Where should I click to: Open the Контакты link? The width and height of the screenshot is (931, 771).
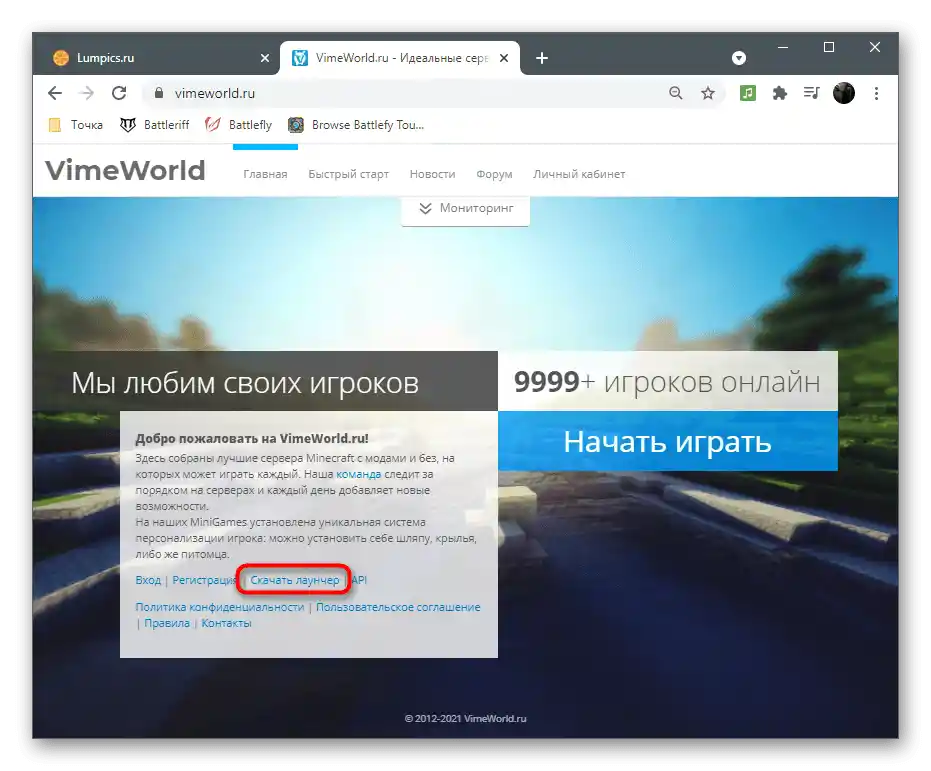coord(226,623)
